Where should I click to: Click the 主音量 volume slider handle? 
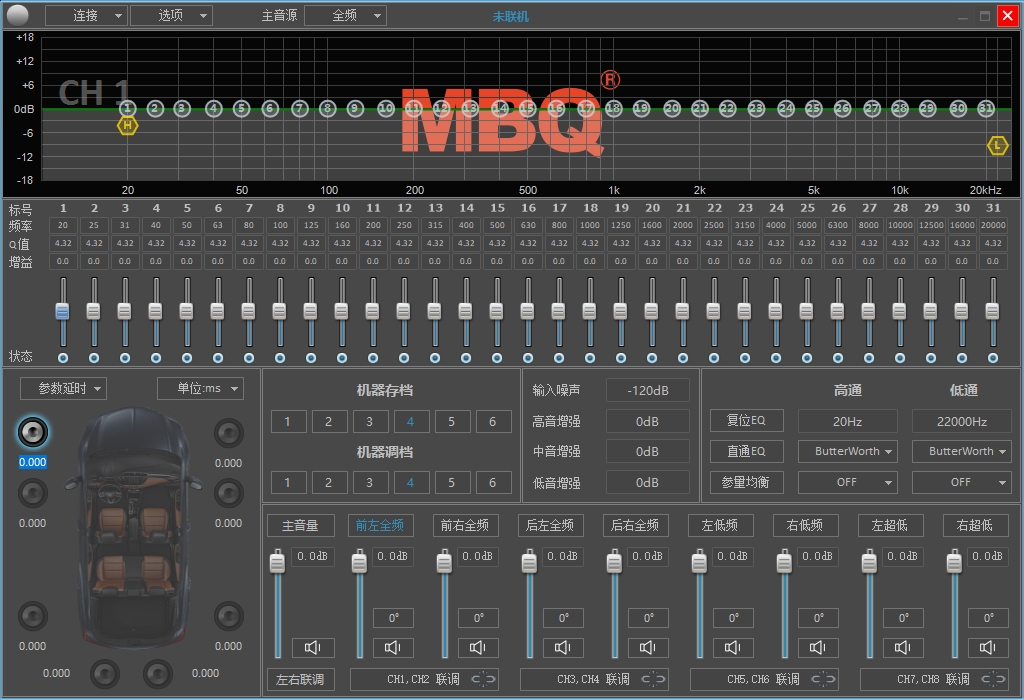point(278,562)
